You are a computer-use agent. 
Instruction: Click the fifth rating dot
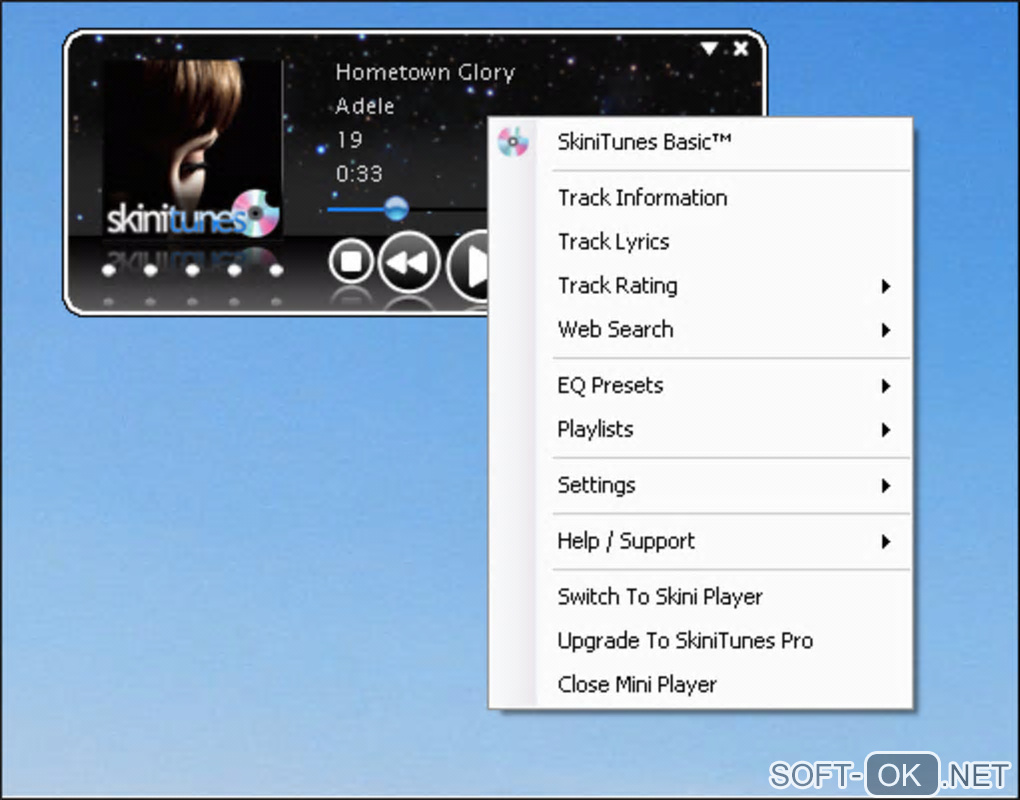point(276,270)
